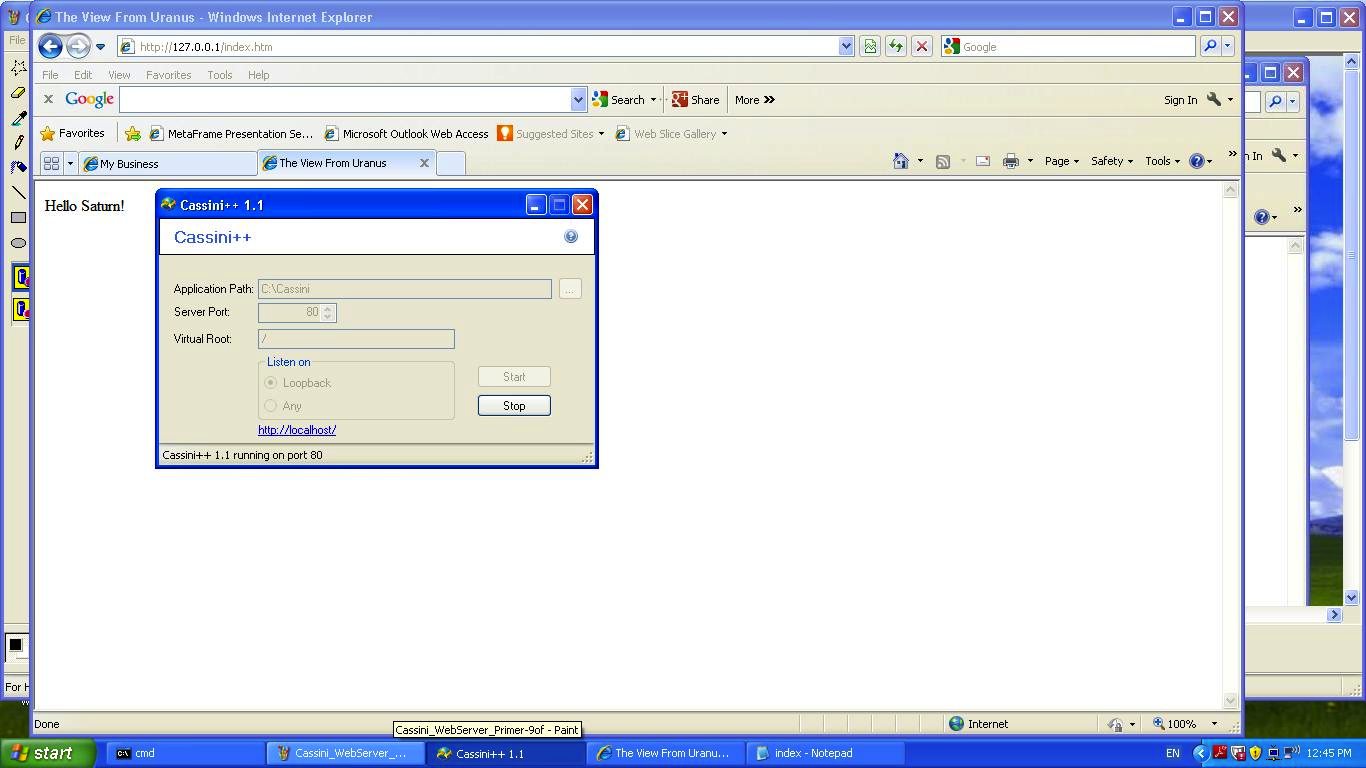Screen dimensions: 1366x768
Task: Click the Stop loading red X icon
Action: coord(922,46)
